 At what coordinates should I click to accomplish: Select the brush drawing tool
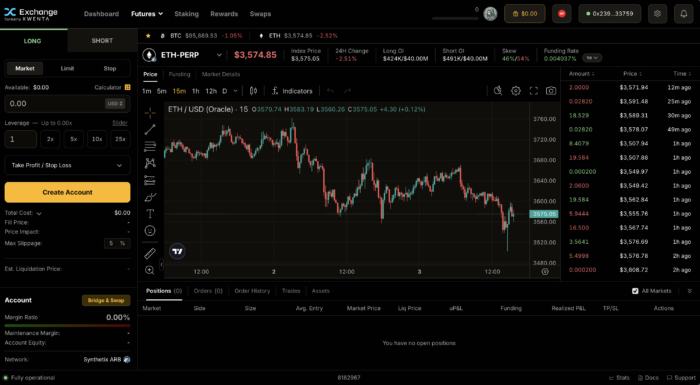point(150,197)
